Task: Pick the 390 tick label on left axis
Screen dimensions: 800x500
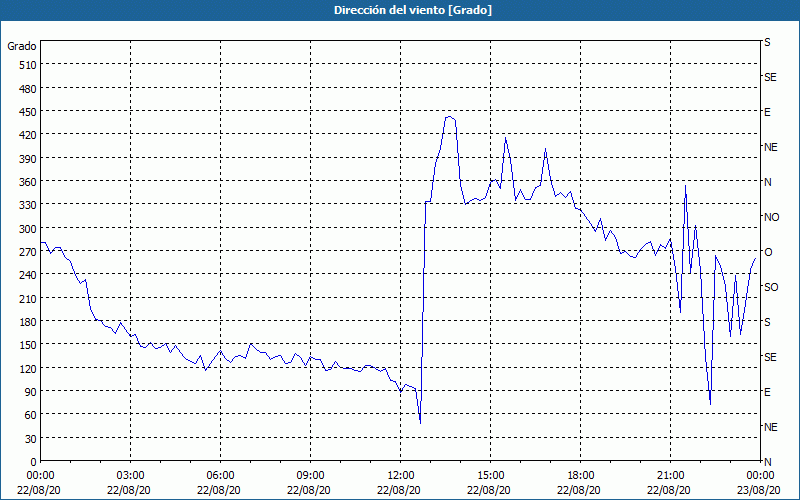Action: coord(28,159)
